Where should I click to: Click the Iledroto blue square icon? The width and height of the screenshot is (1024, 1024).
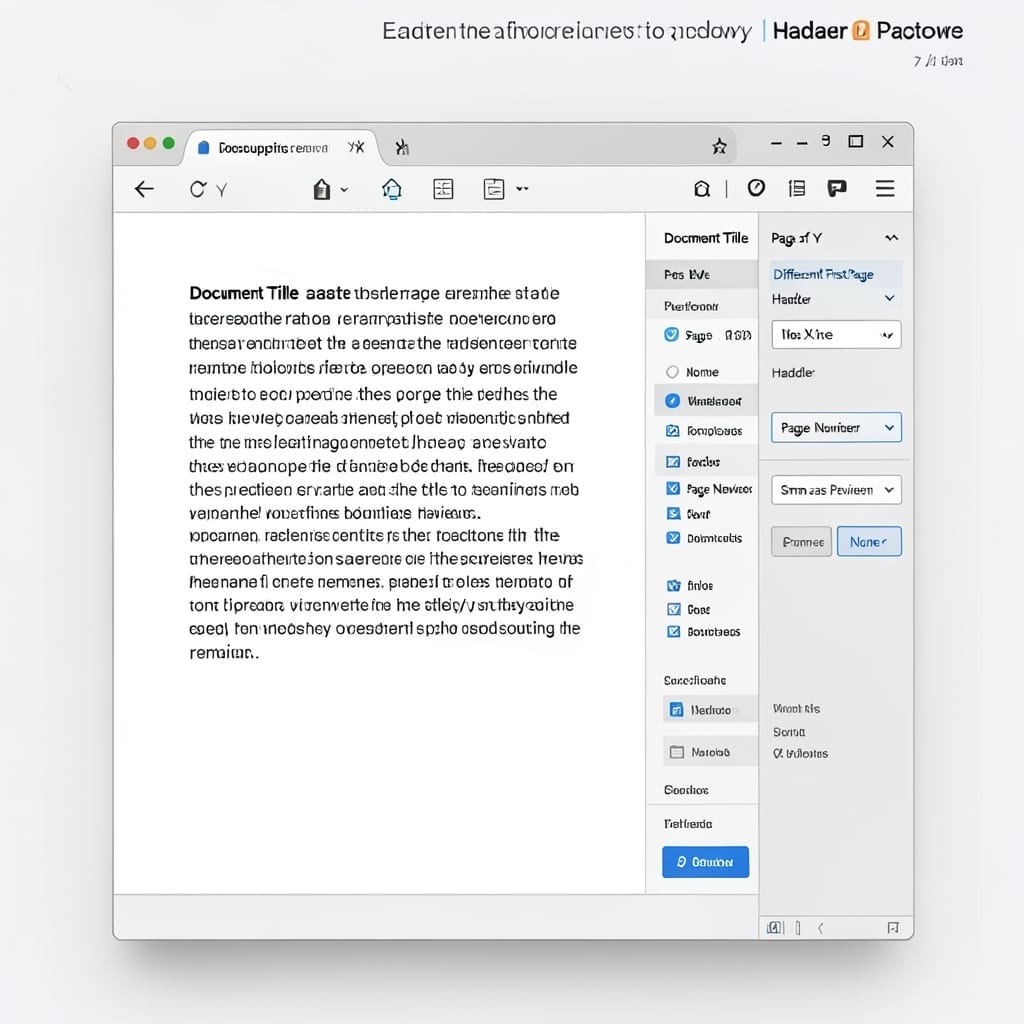point(677,710)
